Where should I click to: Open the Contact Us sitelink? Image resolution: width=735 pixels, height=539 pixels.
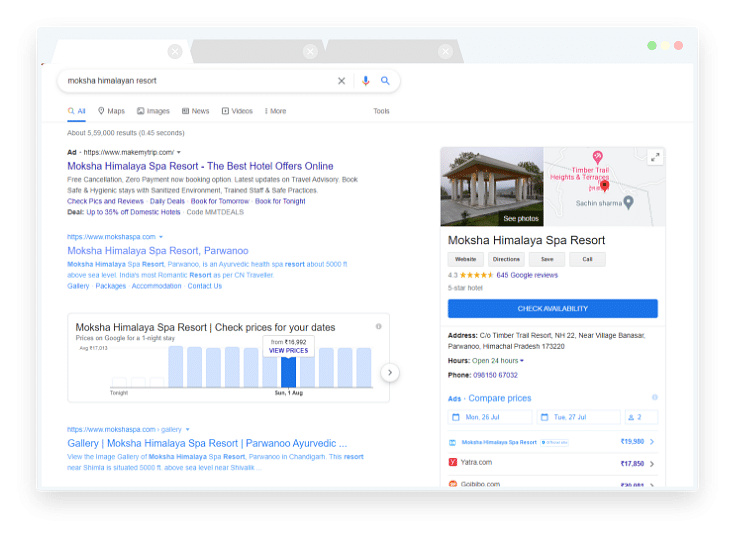point(204,286)
